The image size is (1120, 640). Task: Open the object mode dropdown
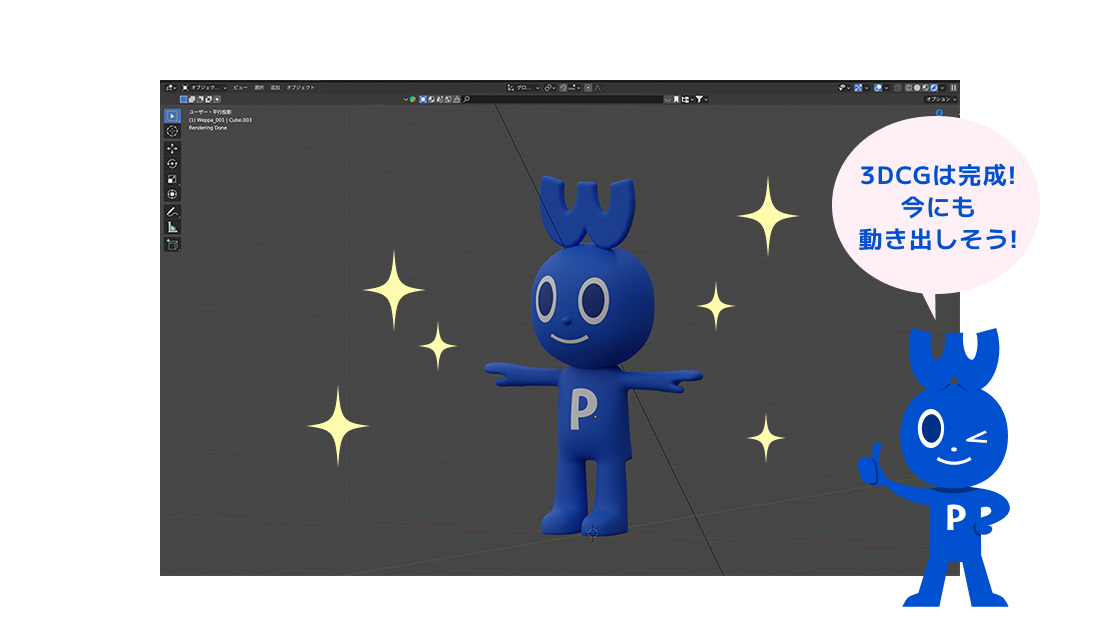[204, 88]
